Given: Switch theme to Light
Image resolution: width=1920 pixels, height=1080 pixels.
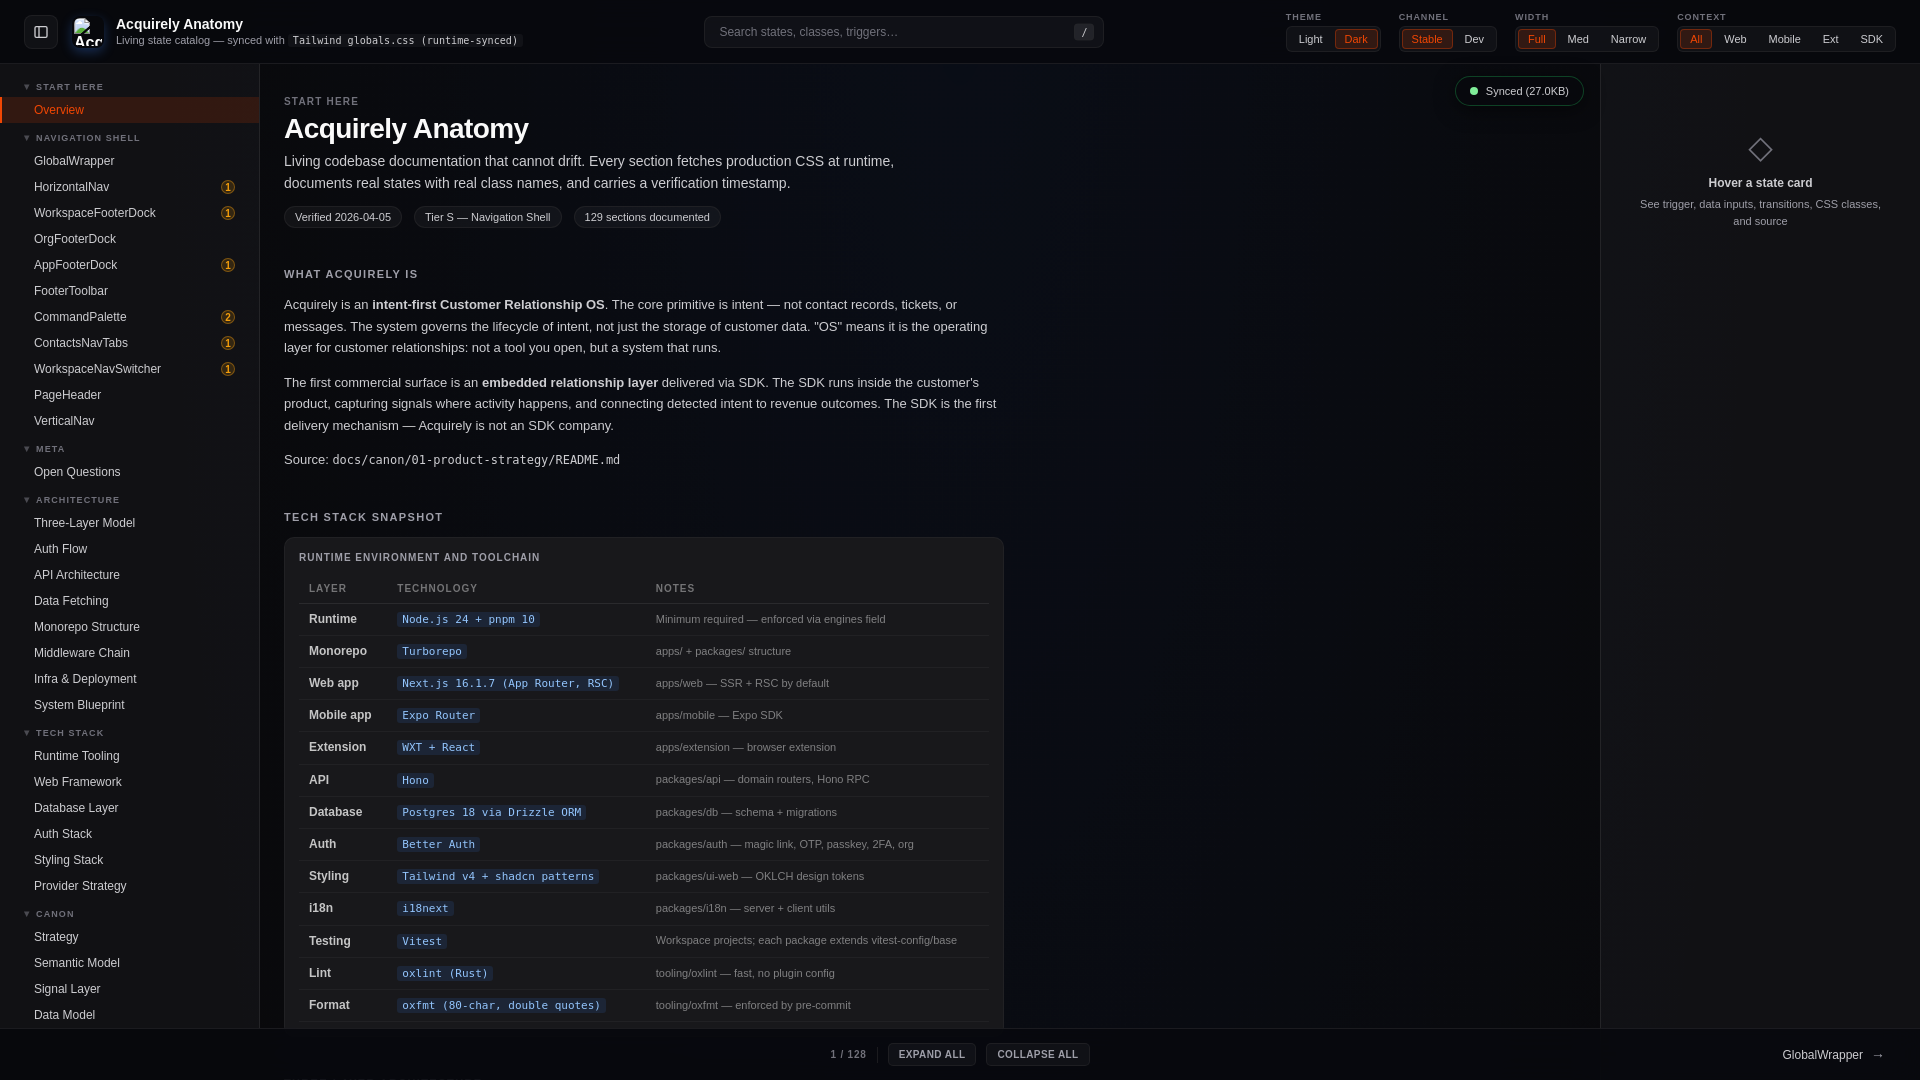Looking at the screenshot, I should (1310, 39).
